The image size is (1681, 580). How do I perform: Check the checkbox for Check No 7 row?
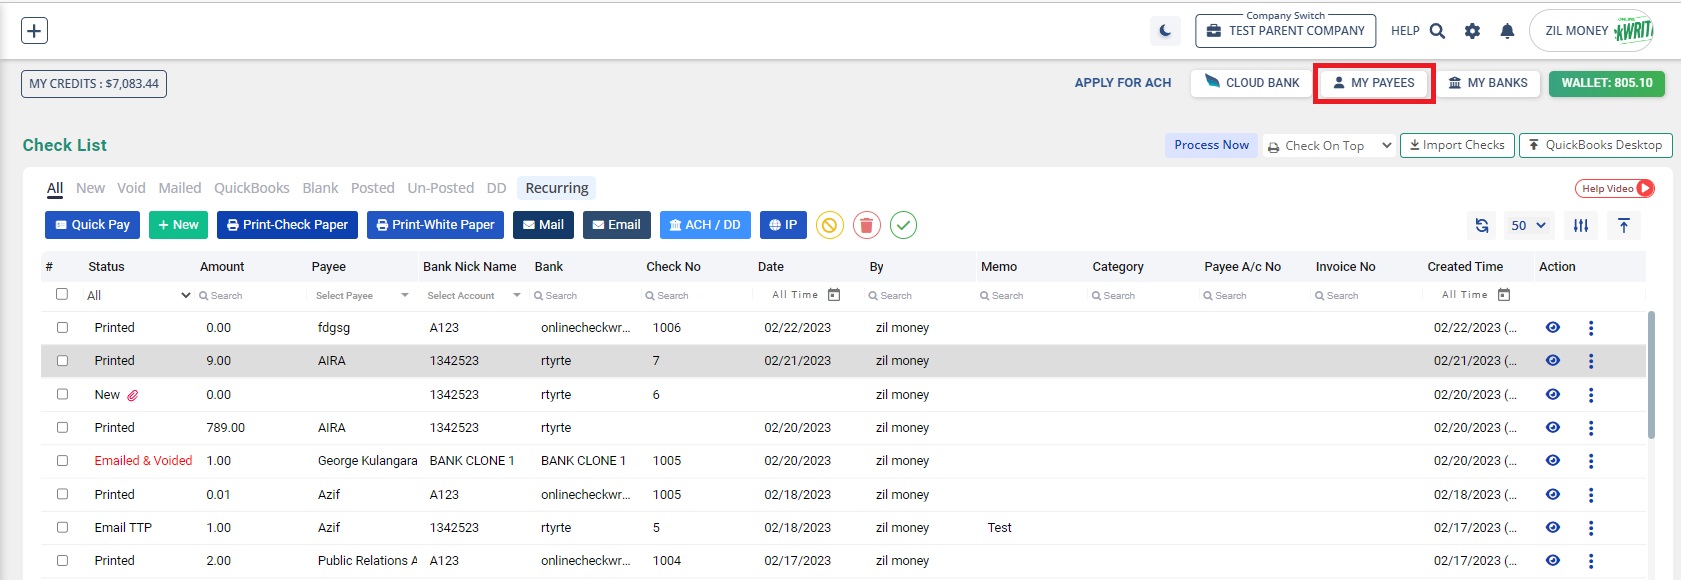(62, 360)
